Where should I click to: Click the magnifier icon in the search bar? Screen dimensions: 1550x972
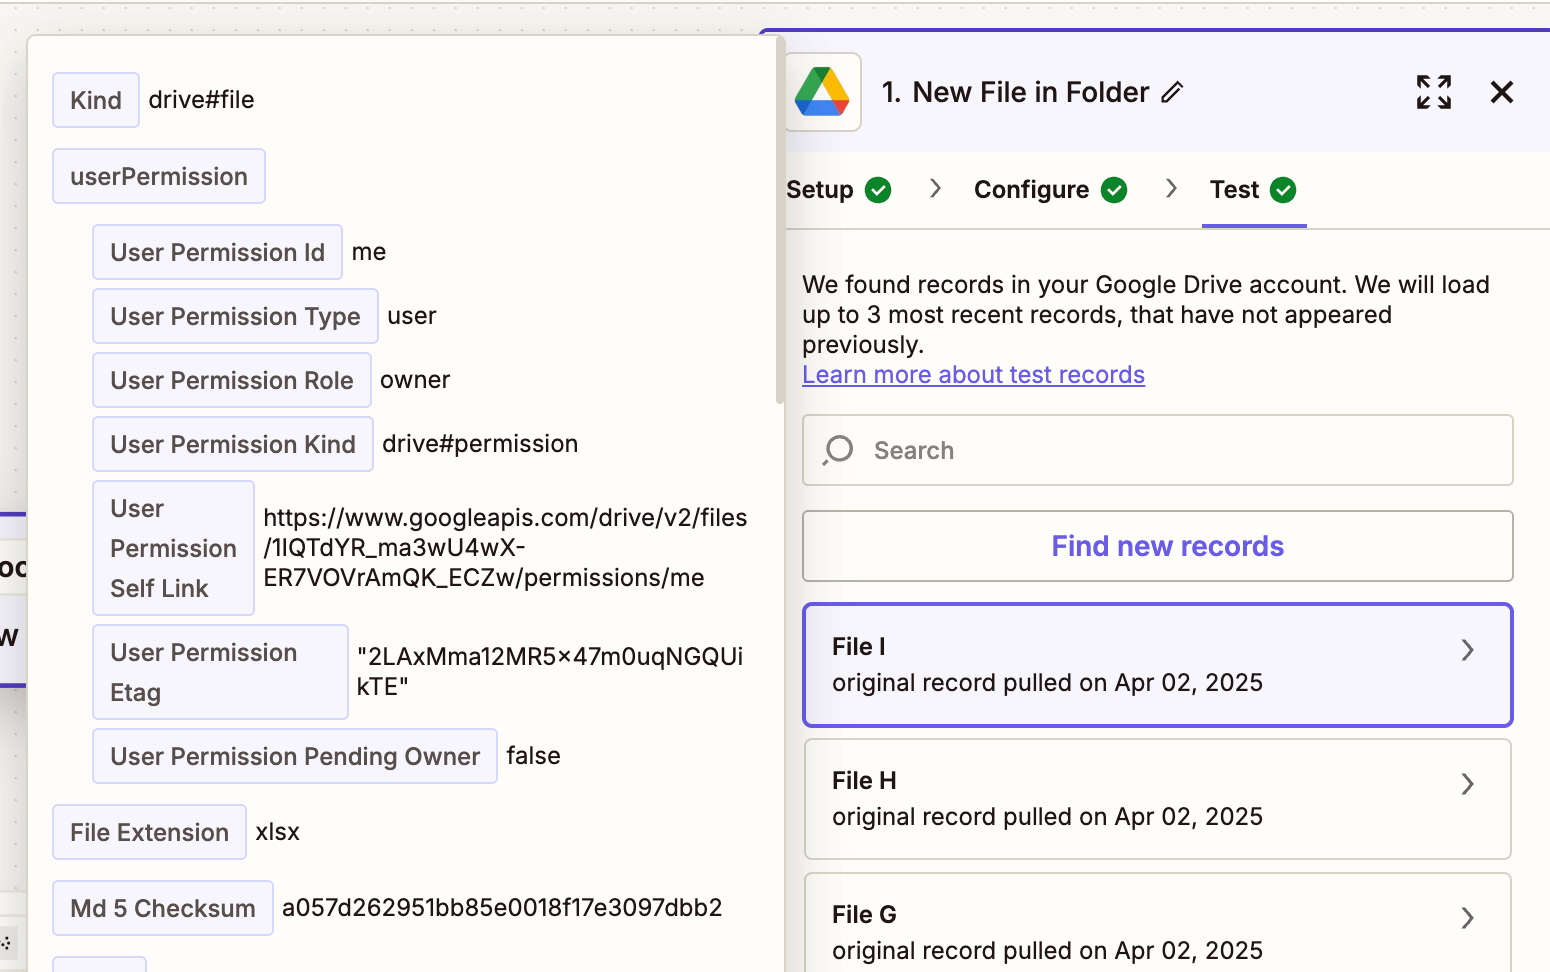click(837, 450)
